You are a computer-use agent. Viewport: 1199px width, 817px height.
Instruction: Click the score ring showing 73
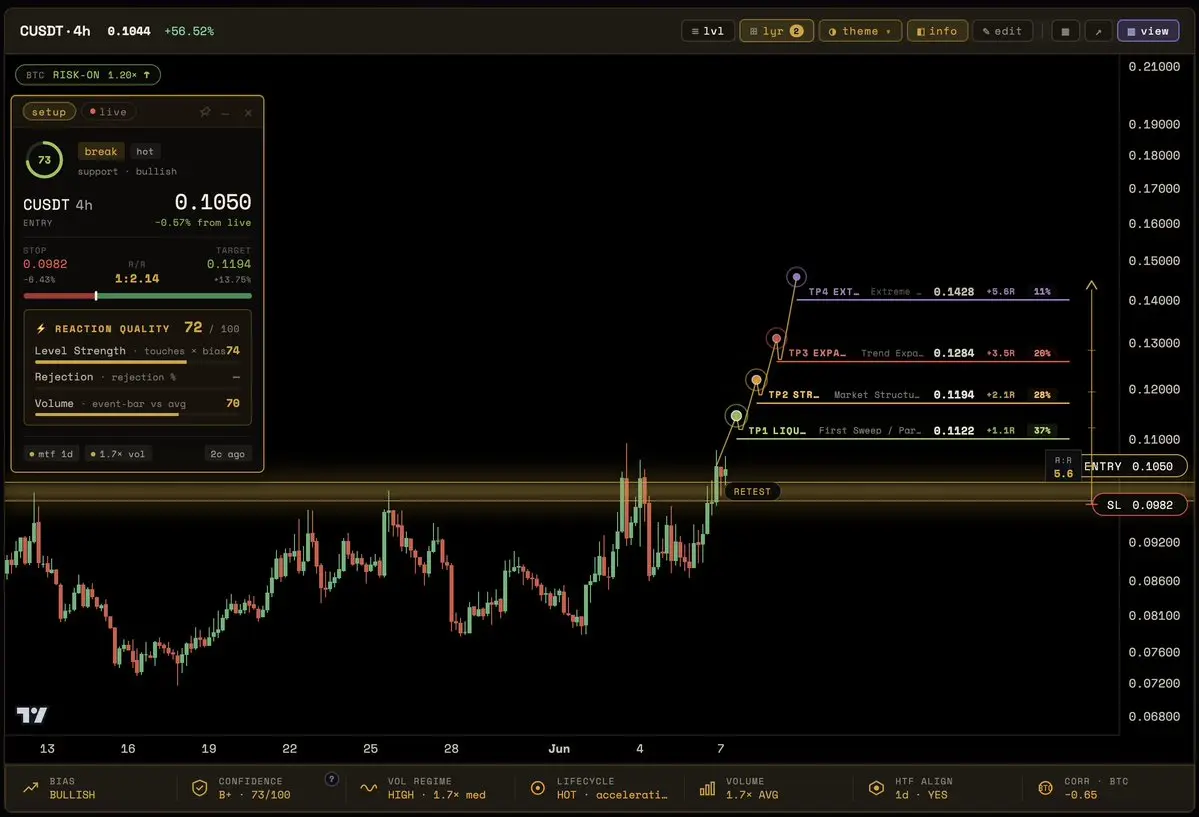click(44, 160)
